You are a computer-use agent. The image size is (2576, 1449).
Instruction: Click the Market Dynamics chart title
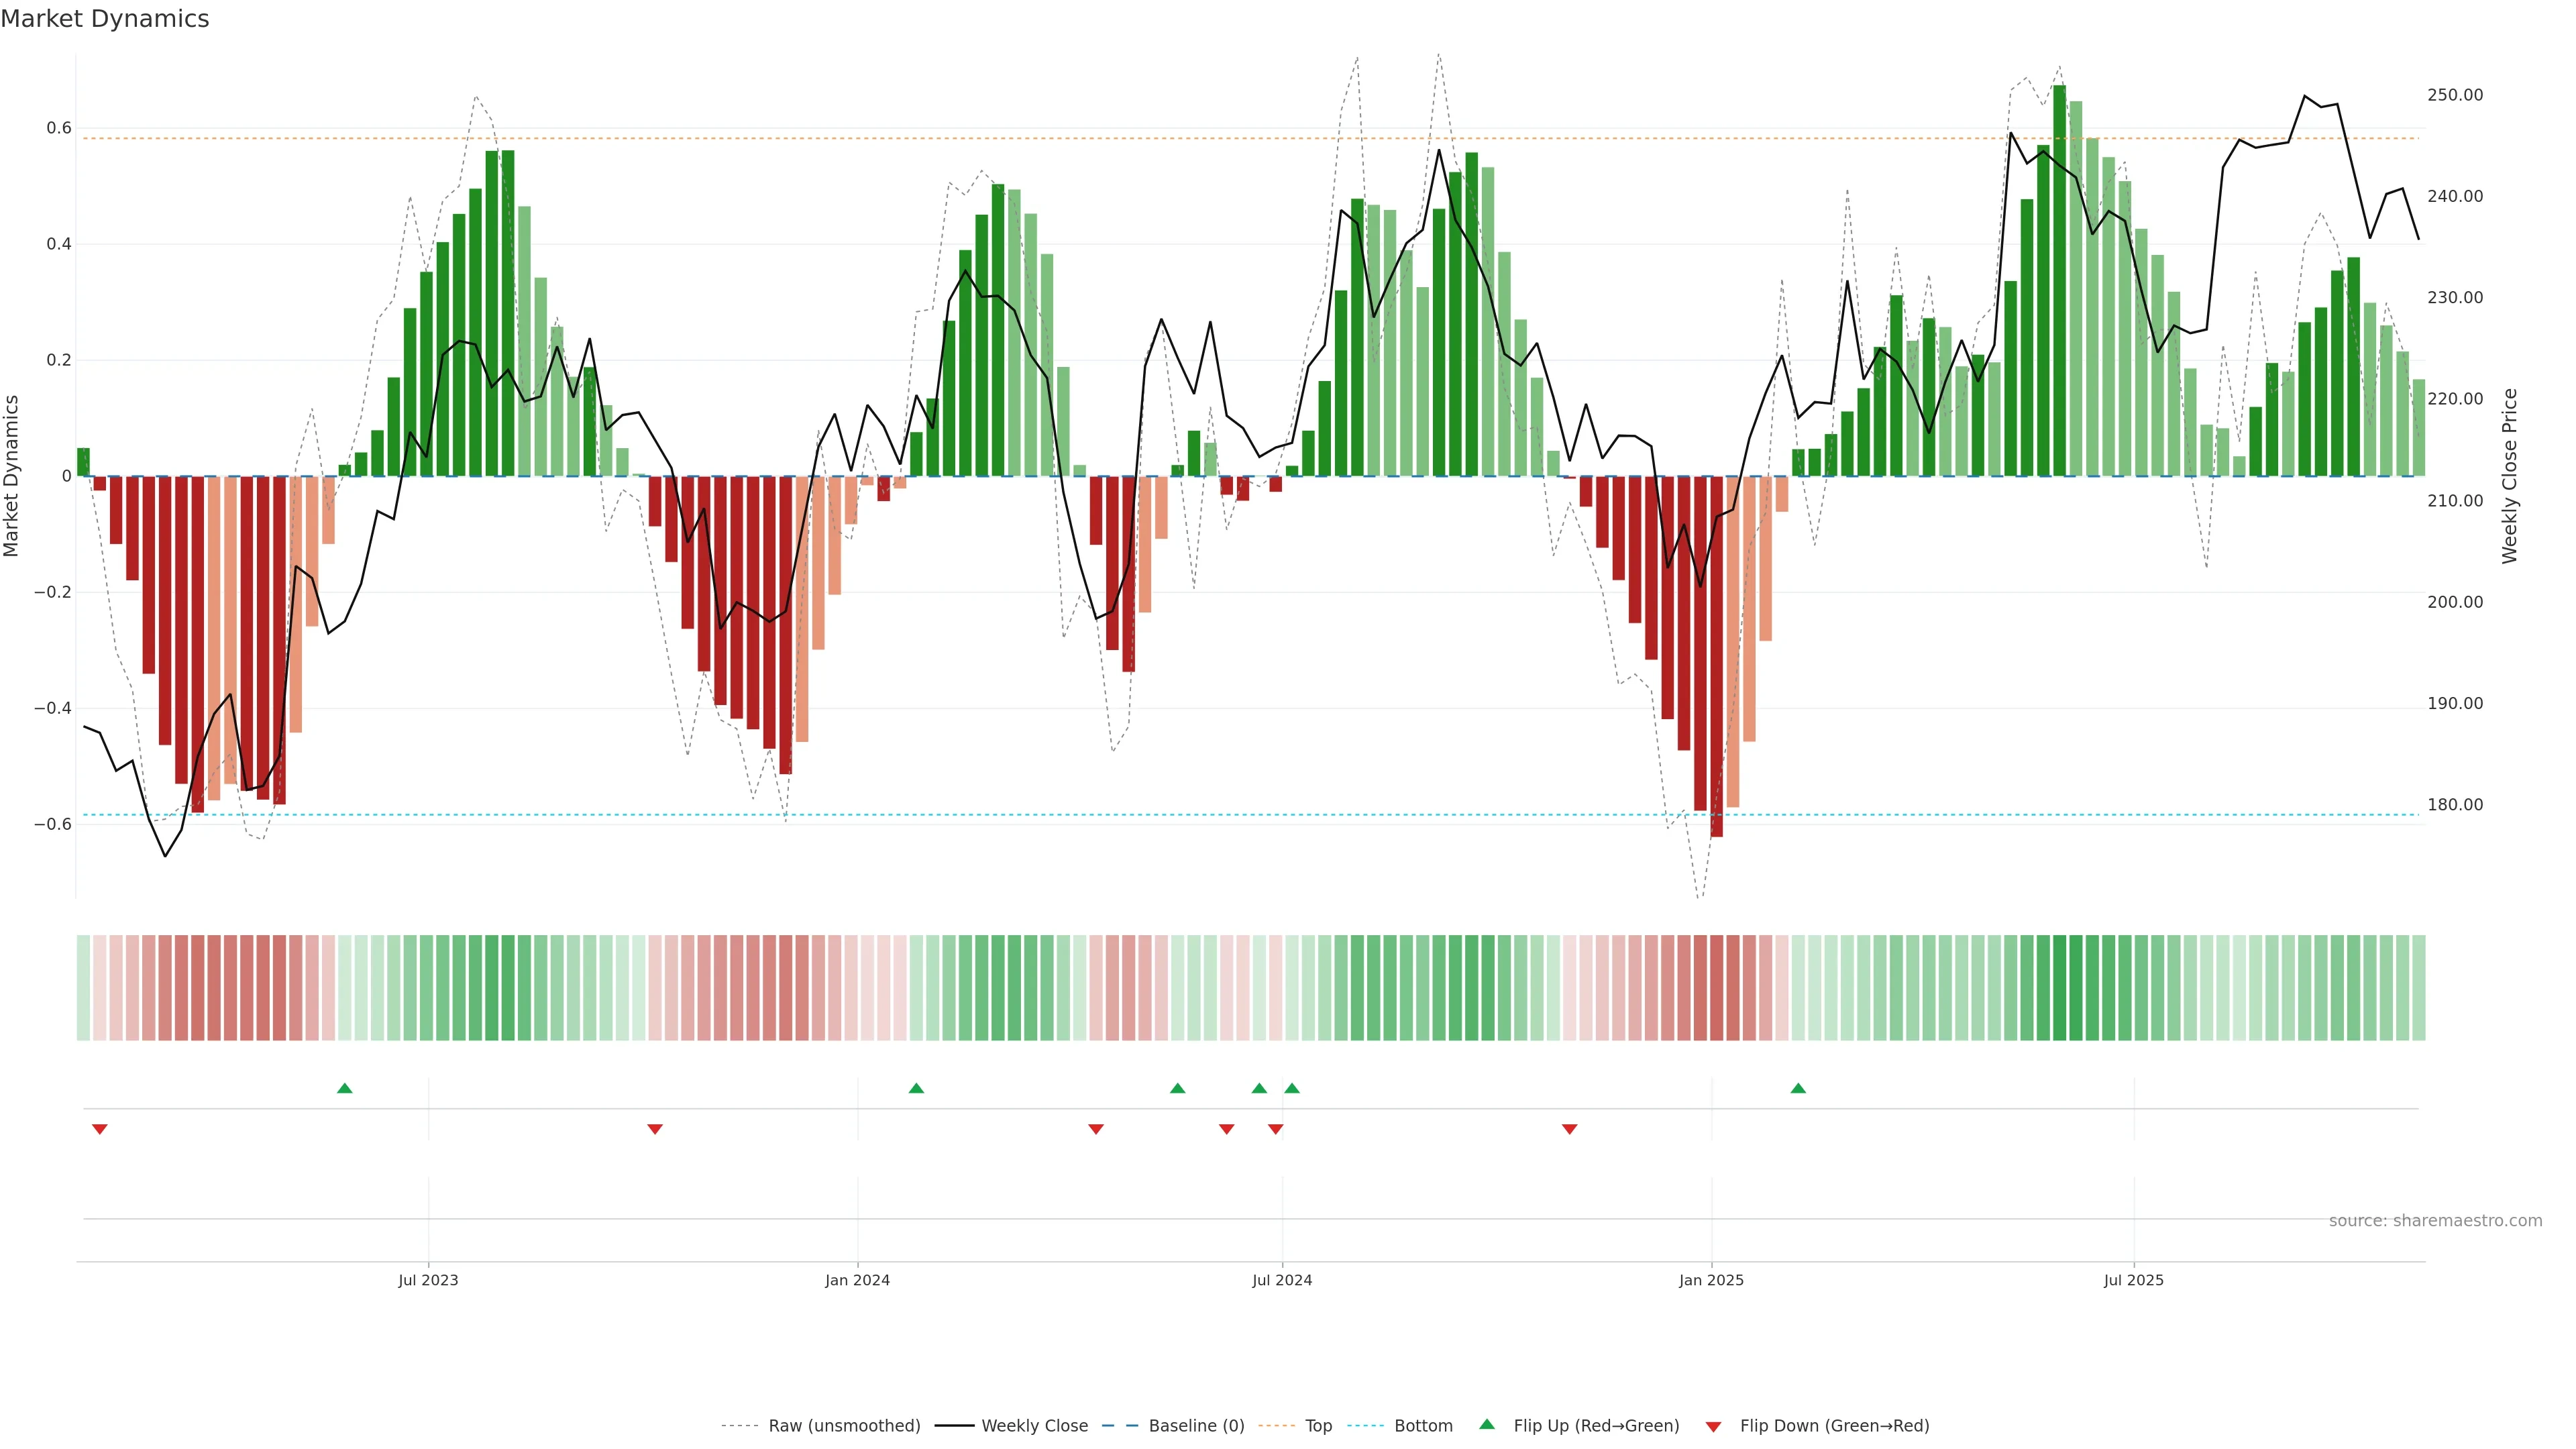click(x=105, y=19)
